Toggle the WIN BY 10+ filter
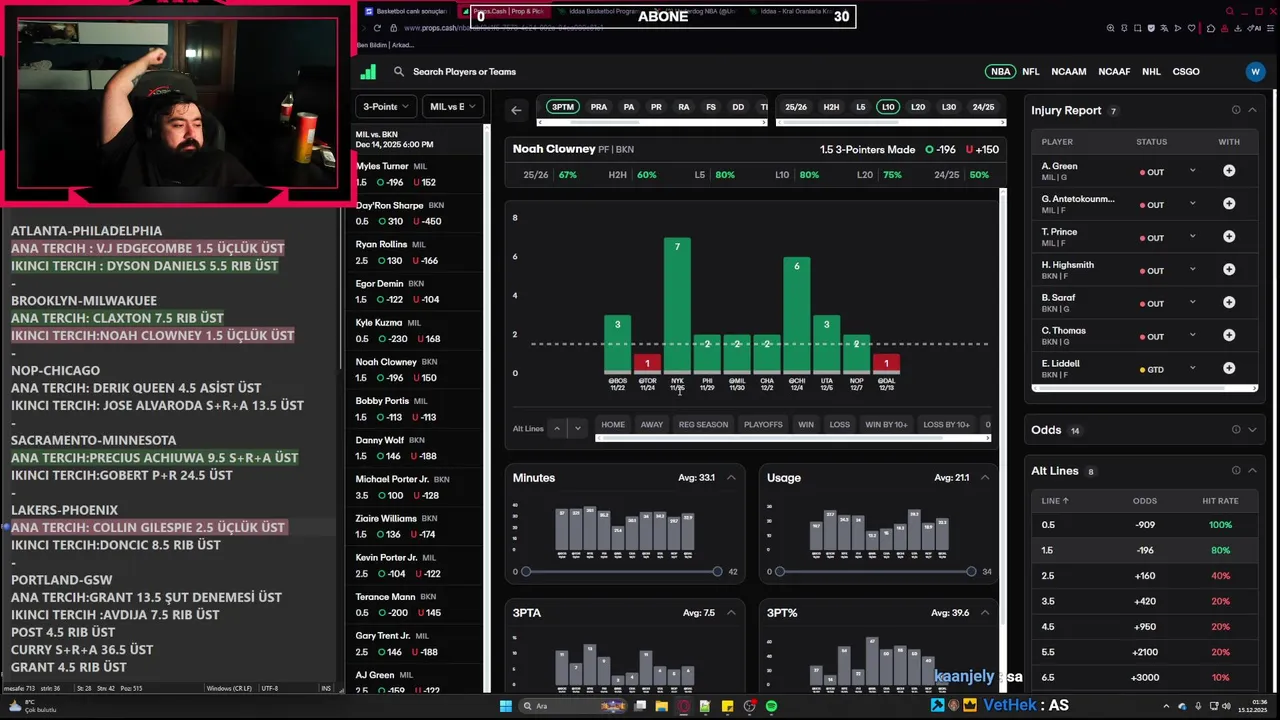This screenshot has width=1280, height=720. (886, 424)
